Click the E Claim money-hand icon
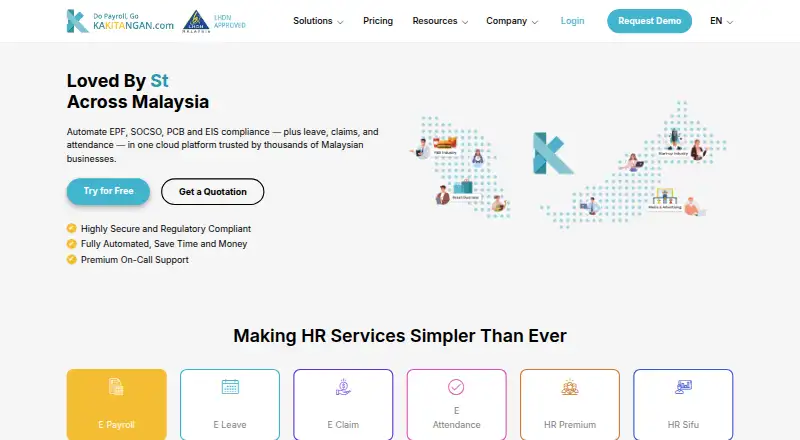 coord(343,387)
